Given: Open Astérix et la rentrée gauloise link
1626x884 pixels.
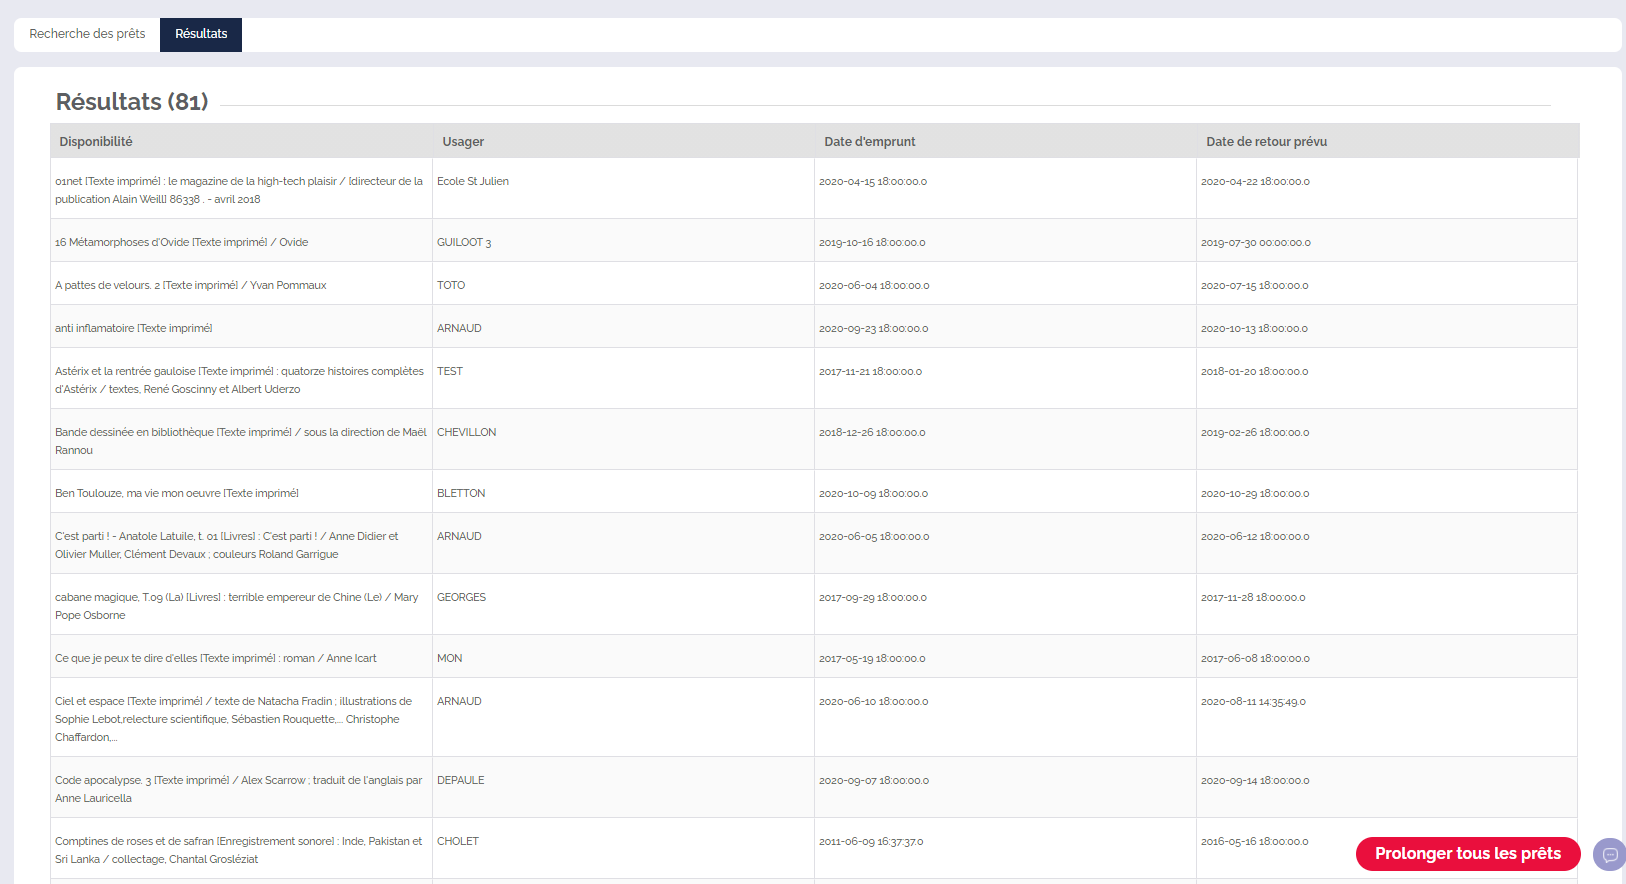Looking at the screenshot, I should [239, 380].
